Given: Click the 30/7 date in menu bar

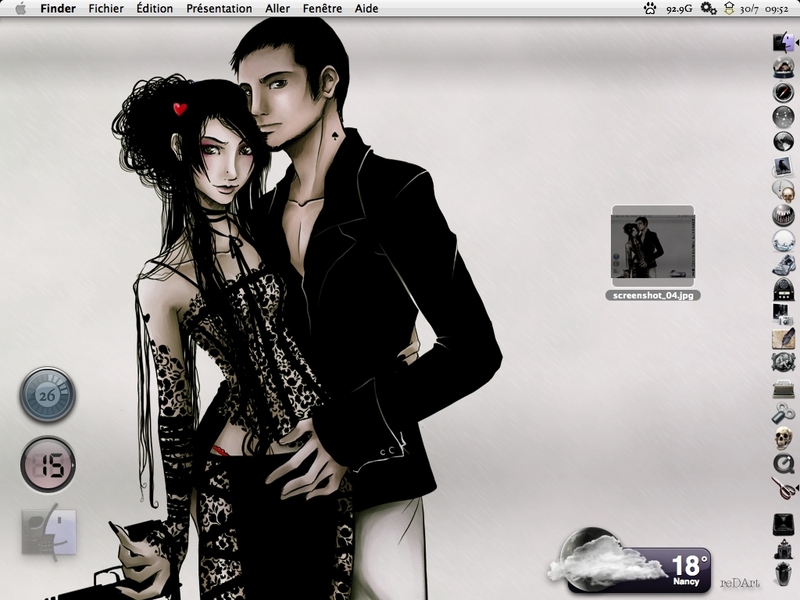Looking at the screenshot, I should coord(749,9).
